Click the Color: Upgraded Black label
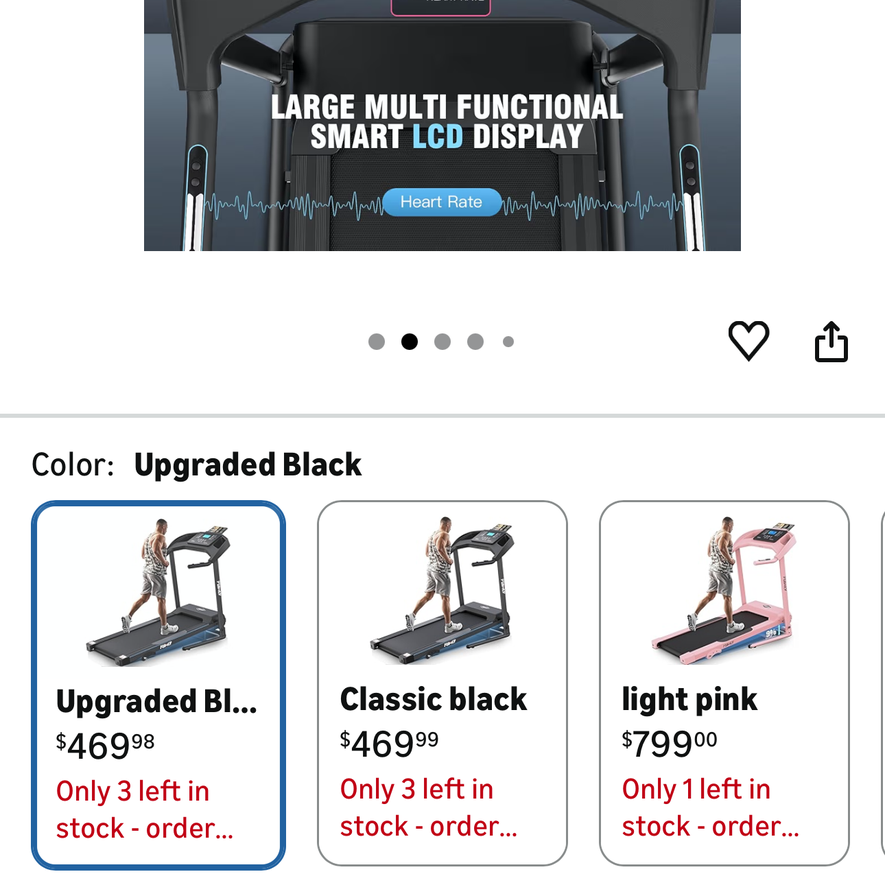This screenshot has height=885, width=885. coord(196,465)
